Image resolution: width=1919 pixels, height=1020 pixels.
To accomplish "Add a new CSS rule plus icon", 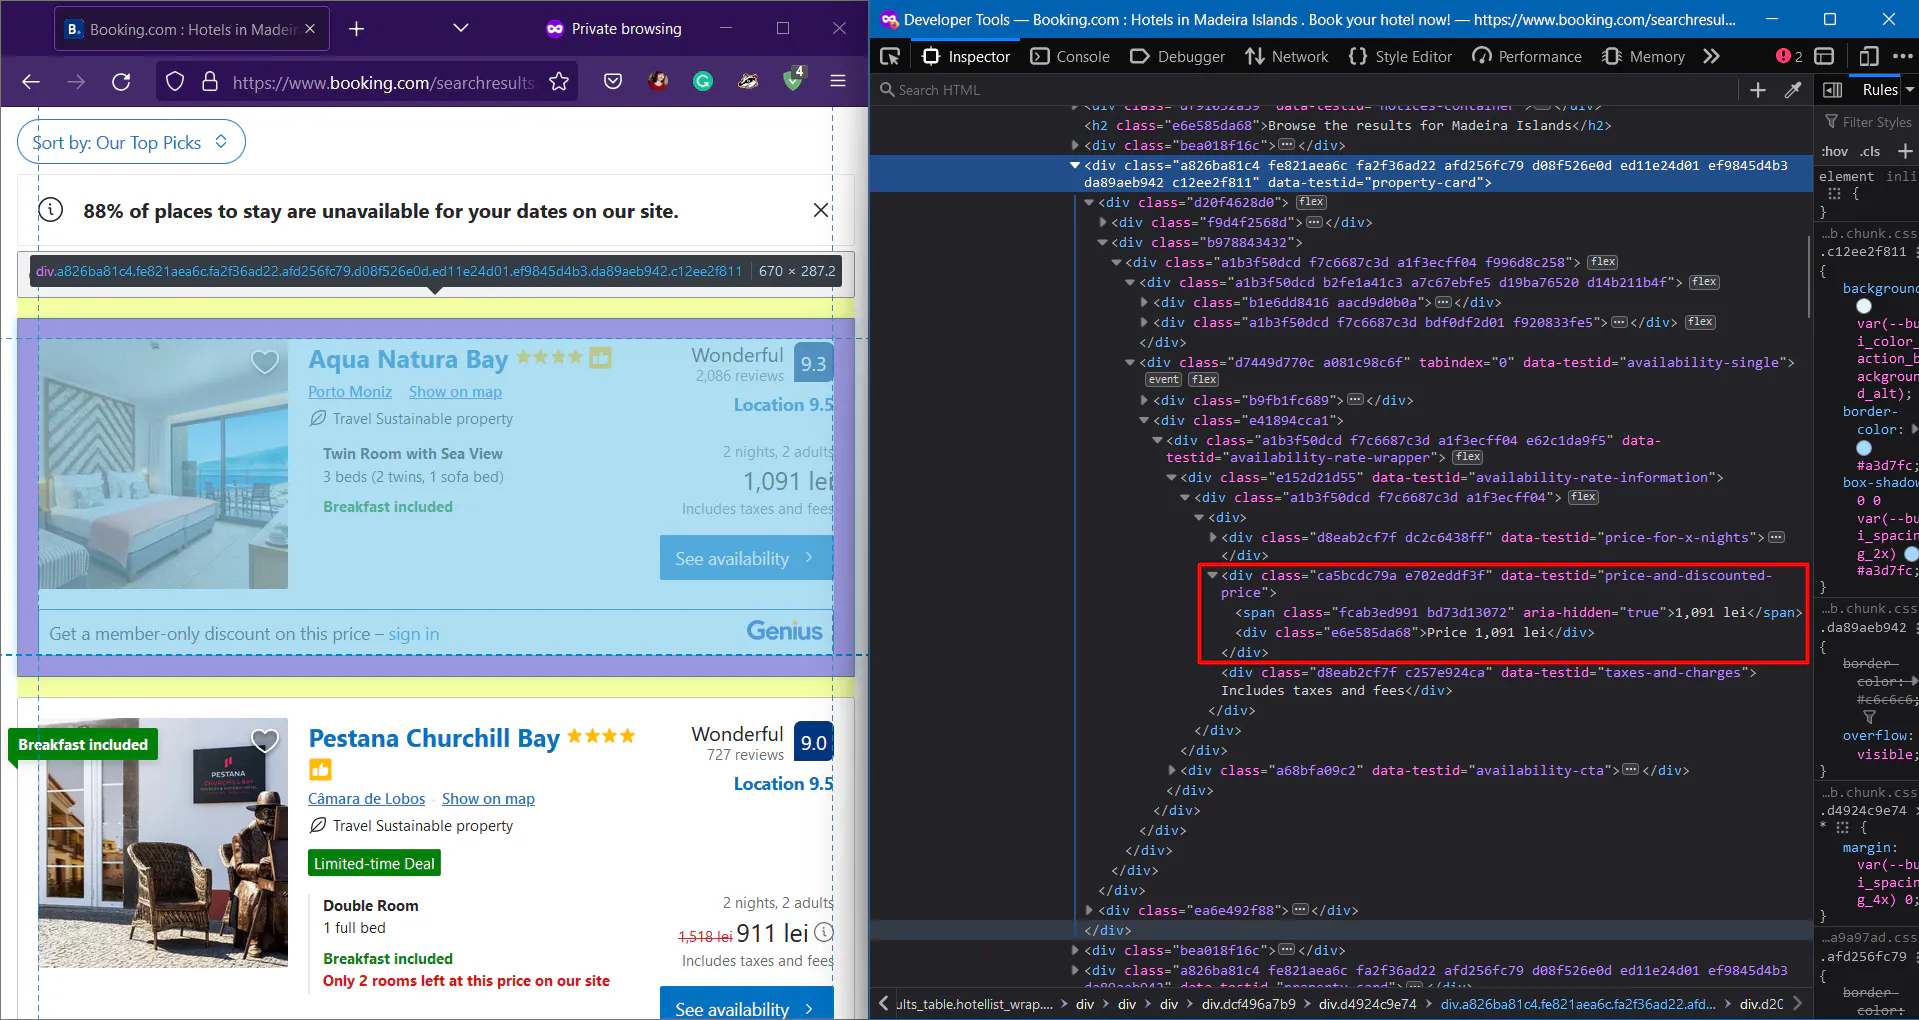I will [x=1905, y=151].
